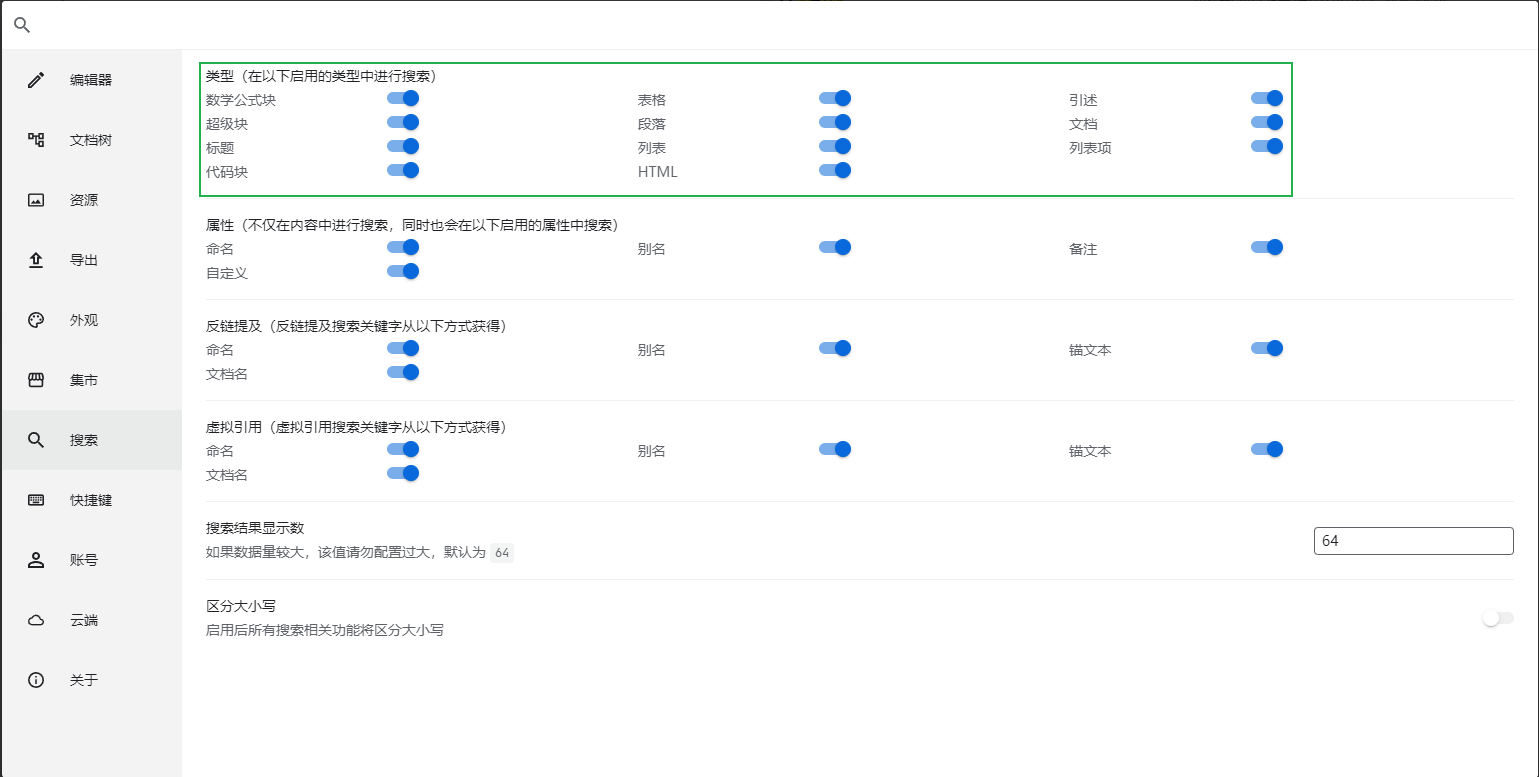Toggle 命名 under the 属性 section

tap(403, 247)
